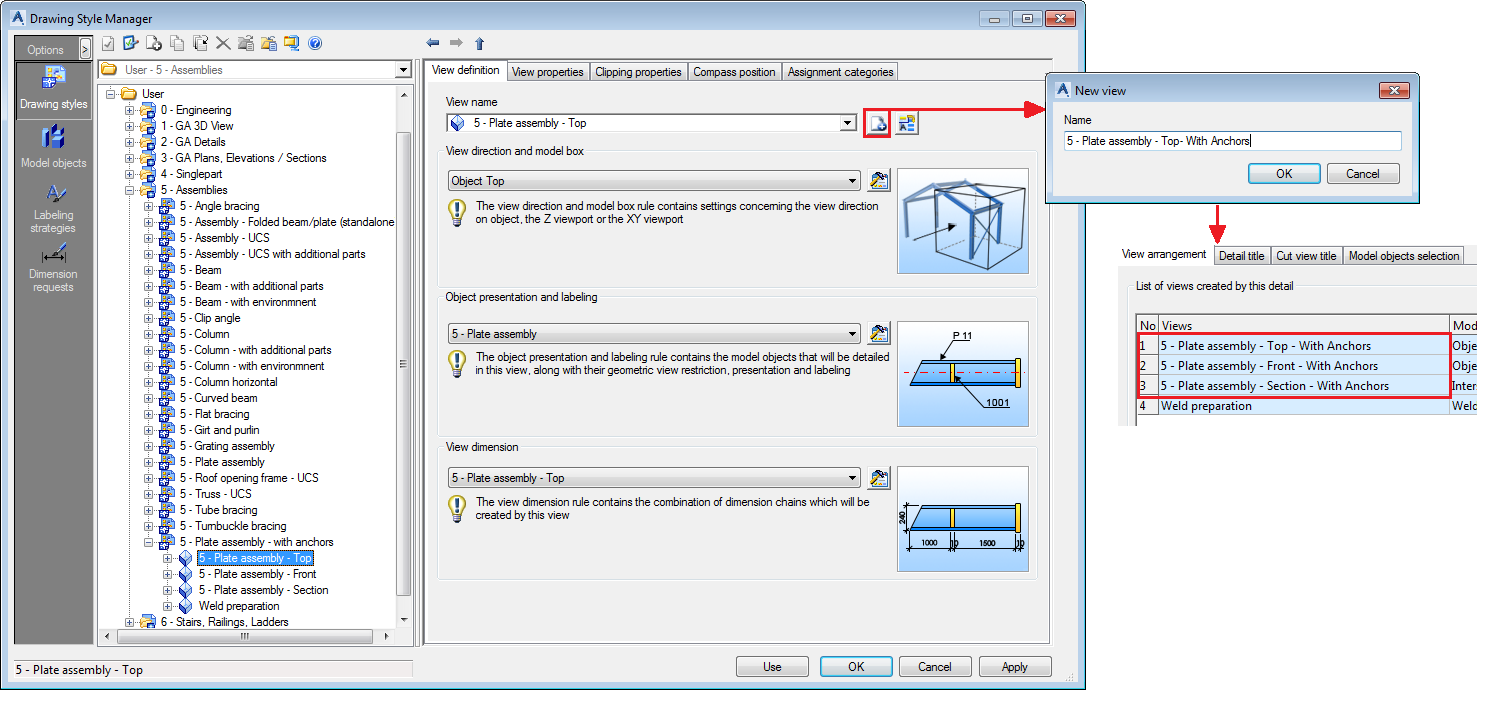Image resolution: width=1488 pixels, height=701 pixels.
Task: Expand the 6 - Stairs, Railings, Ladders node
Action: (x=129, y=622)
